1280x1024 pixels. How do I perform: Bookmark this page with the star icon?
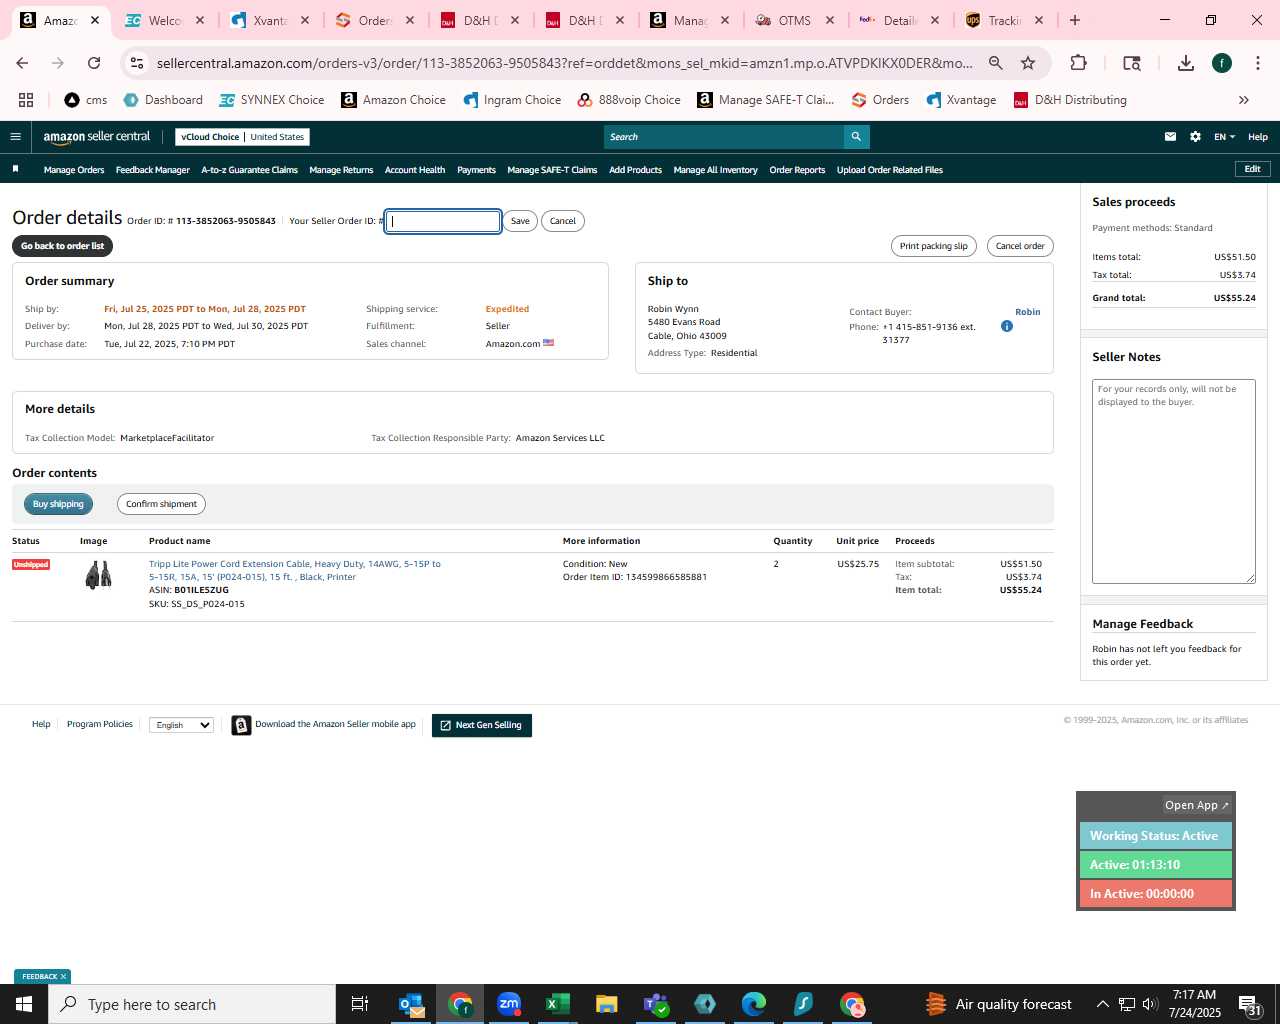(x=1028, y=63)
